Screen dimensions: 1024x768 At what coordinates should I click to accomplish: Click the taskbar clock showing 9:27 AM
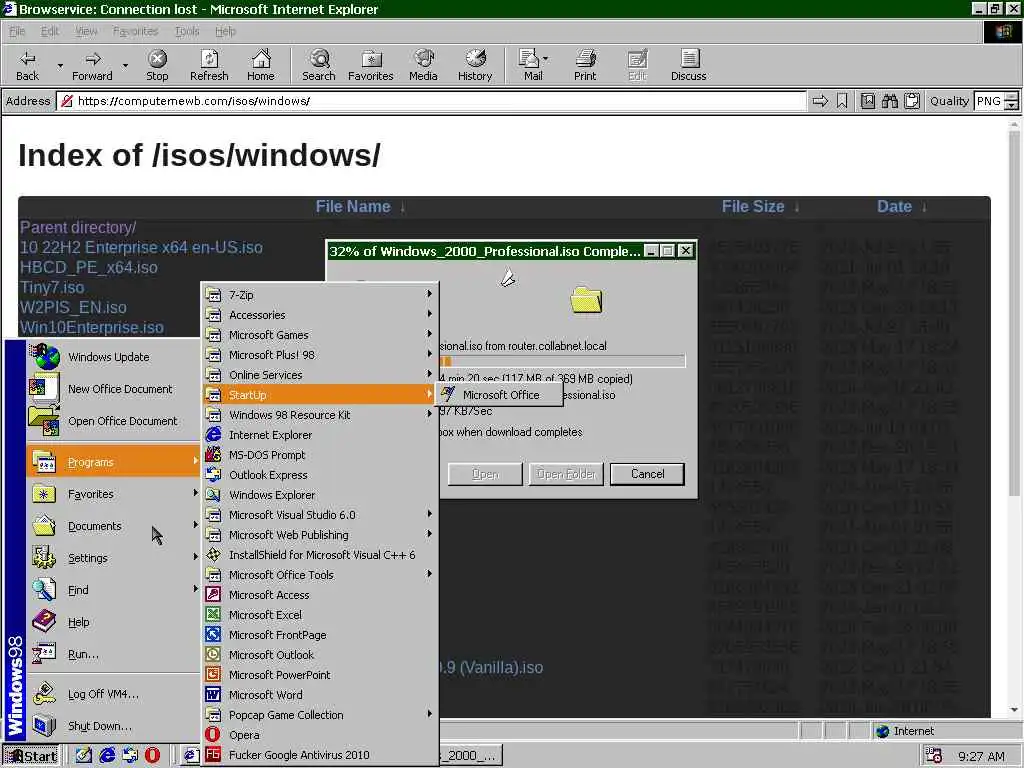pos(981,756)
